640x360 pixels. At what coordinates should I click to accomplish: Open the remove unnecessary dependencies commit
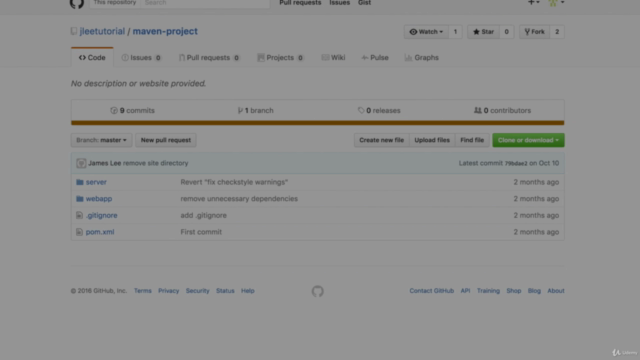coord(239,199)
